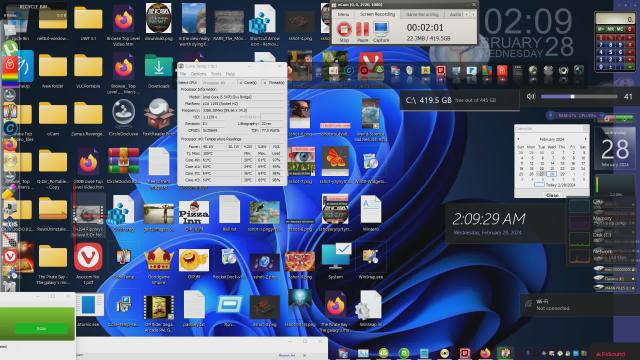Launch CircleDock.exe from desktop

click(123, 118)
